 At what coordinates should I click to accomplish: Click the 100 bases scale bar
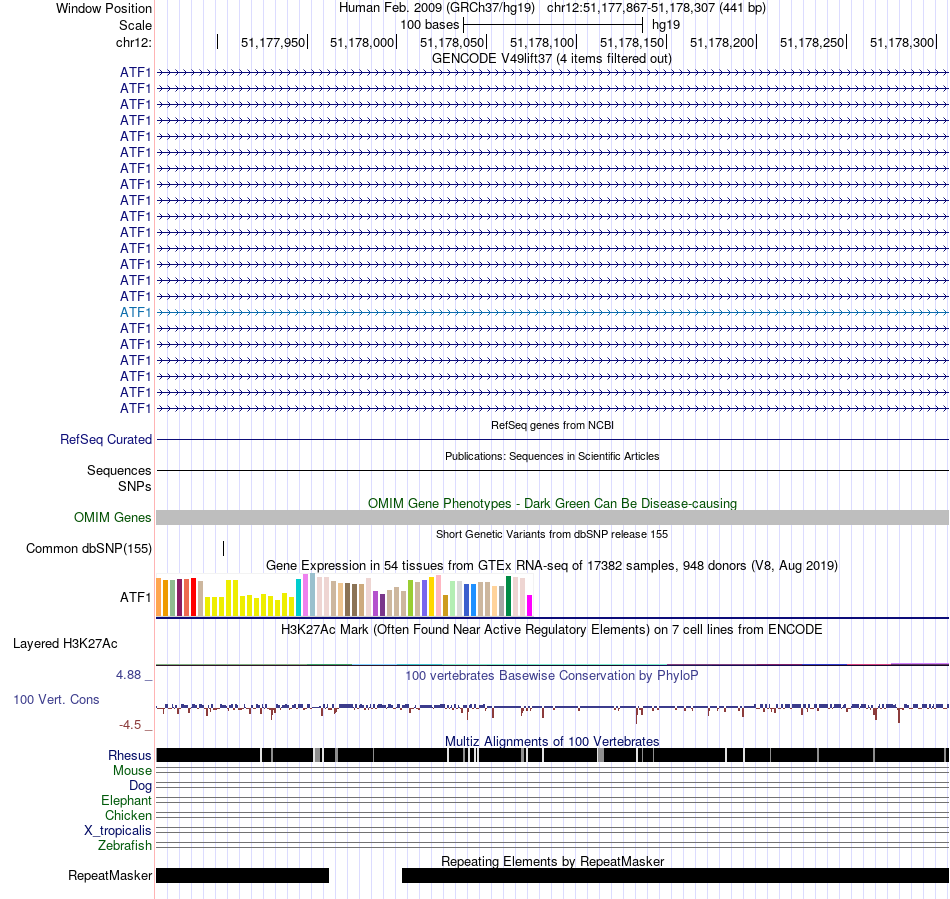point(553,25)
